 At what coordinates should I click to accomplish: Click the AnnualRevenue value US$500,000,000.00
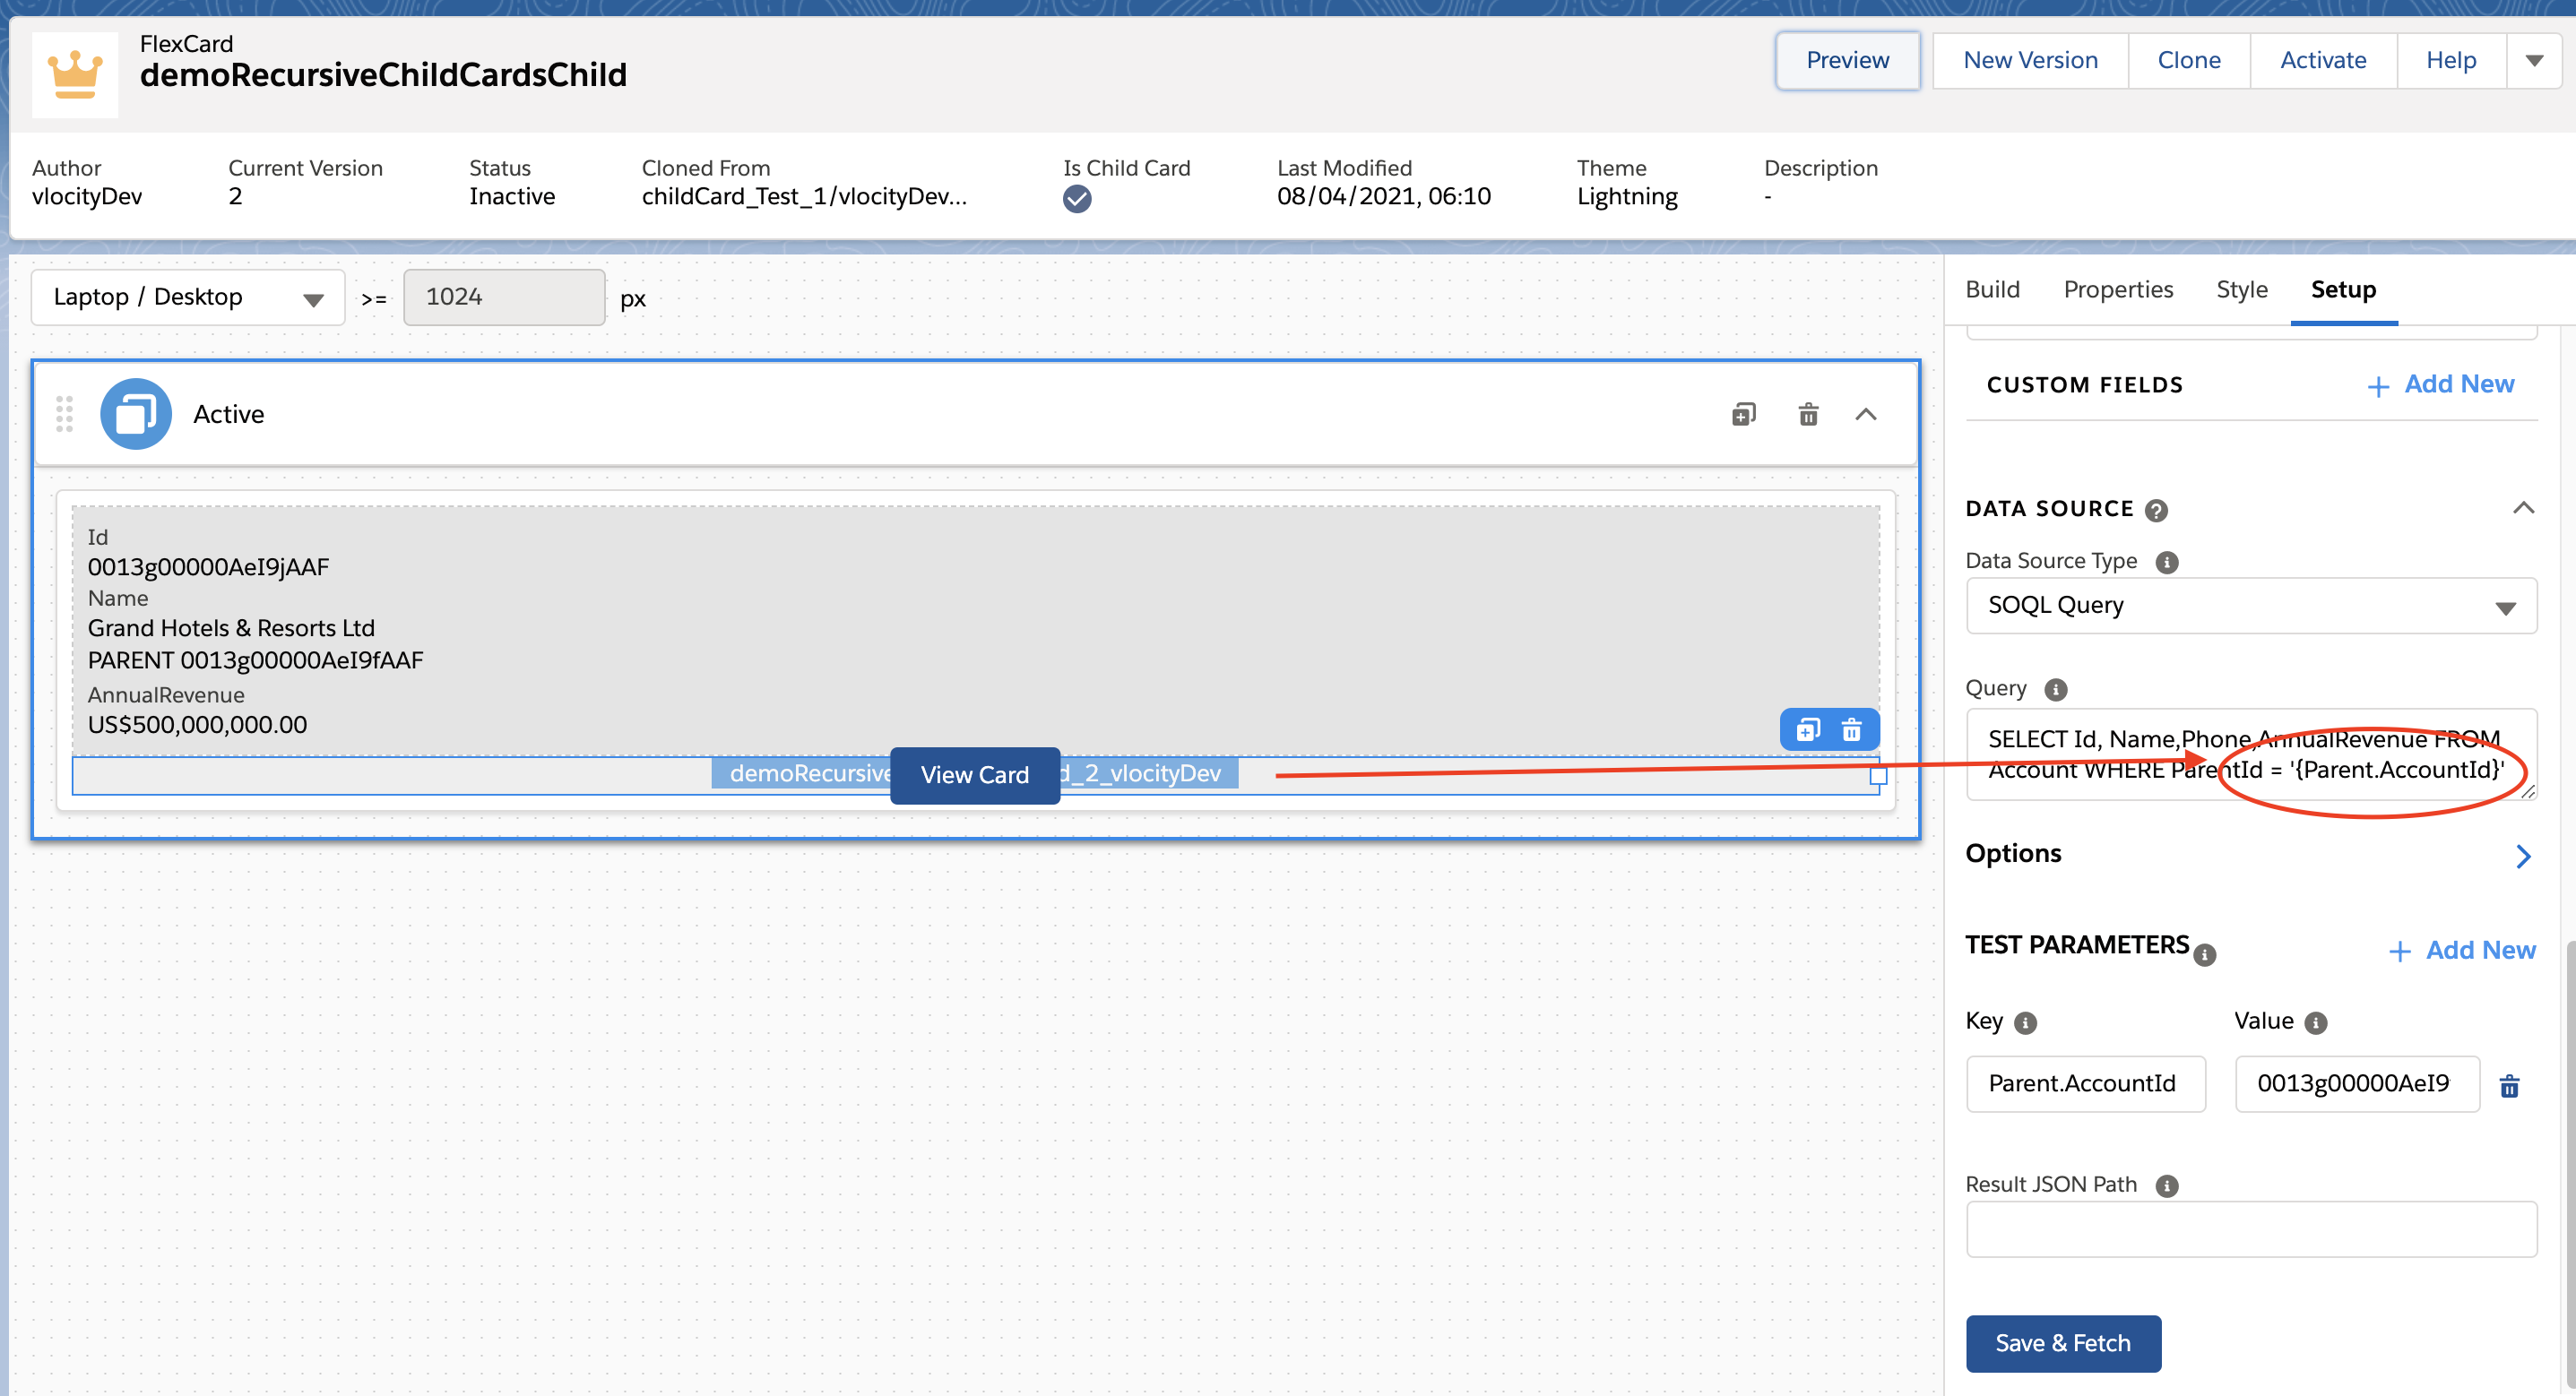pos(197,724)
